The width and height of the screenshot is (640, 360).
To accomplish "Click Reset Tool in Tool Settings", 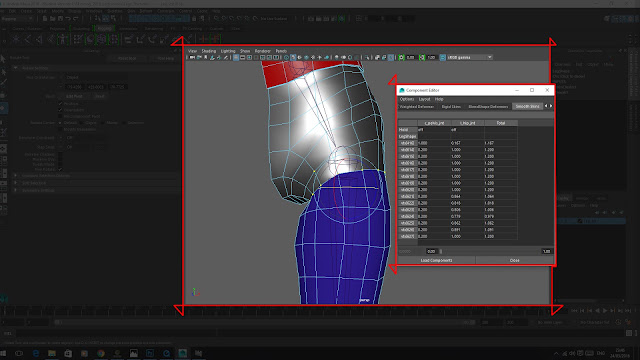I will point(127,58).
